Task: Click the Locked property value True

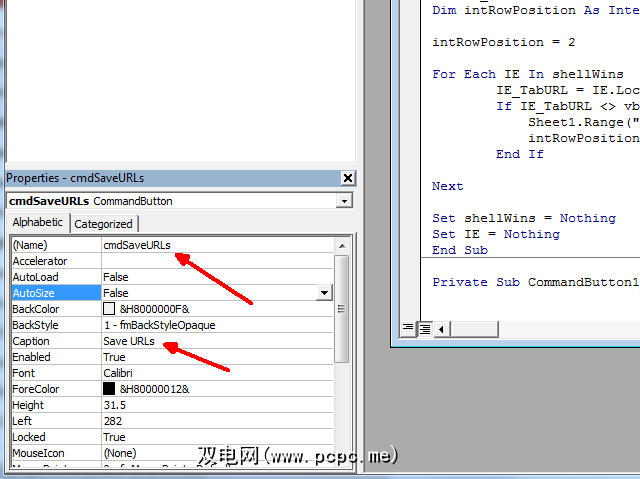Action: click(x=114, y=437)
